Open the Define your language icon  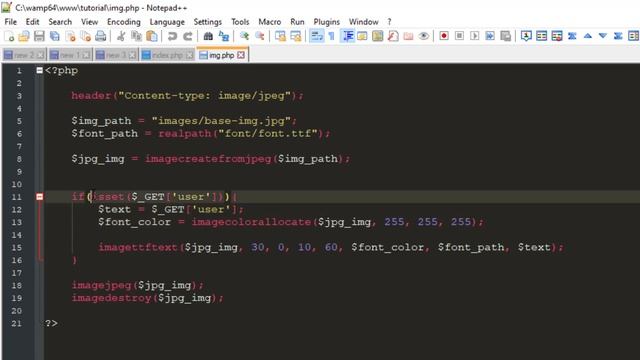[x=362, y=36]
